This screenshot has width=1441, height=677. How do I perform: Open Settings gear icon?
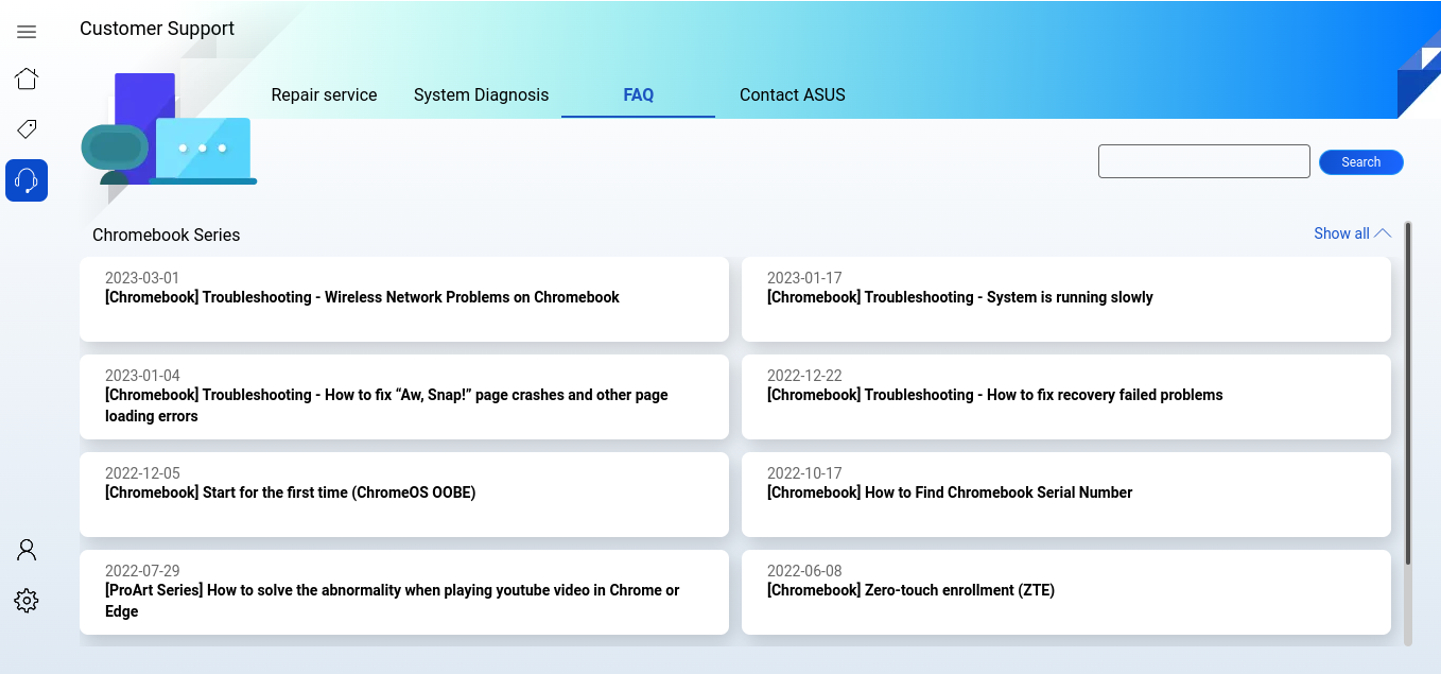pyautogui.click(x=27, y=600)
